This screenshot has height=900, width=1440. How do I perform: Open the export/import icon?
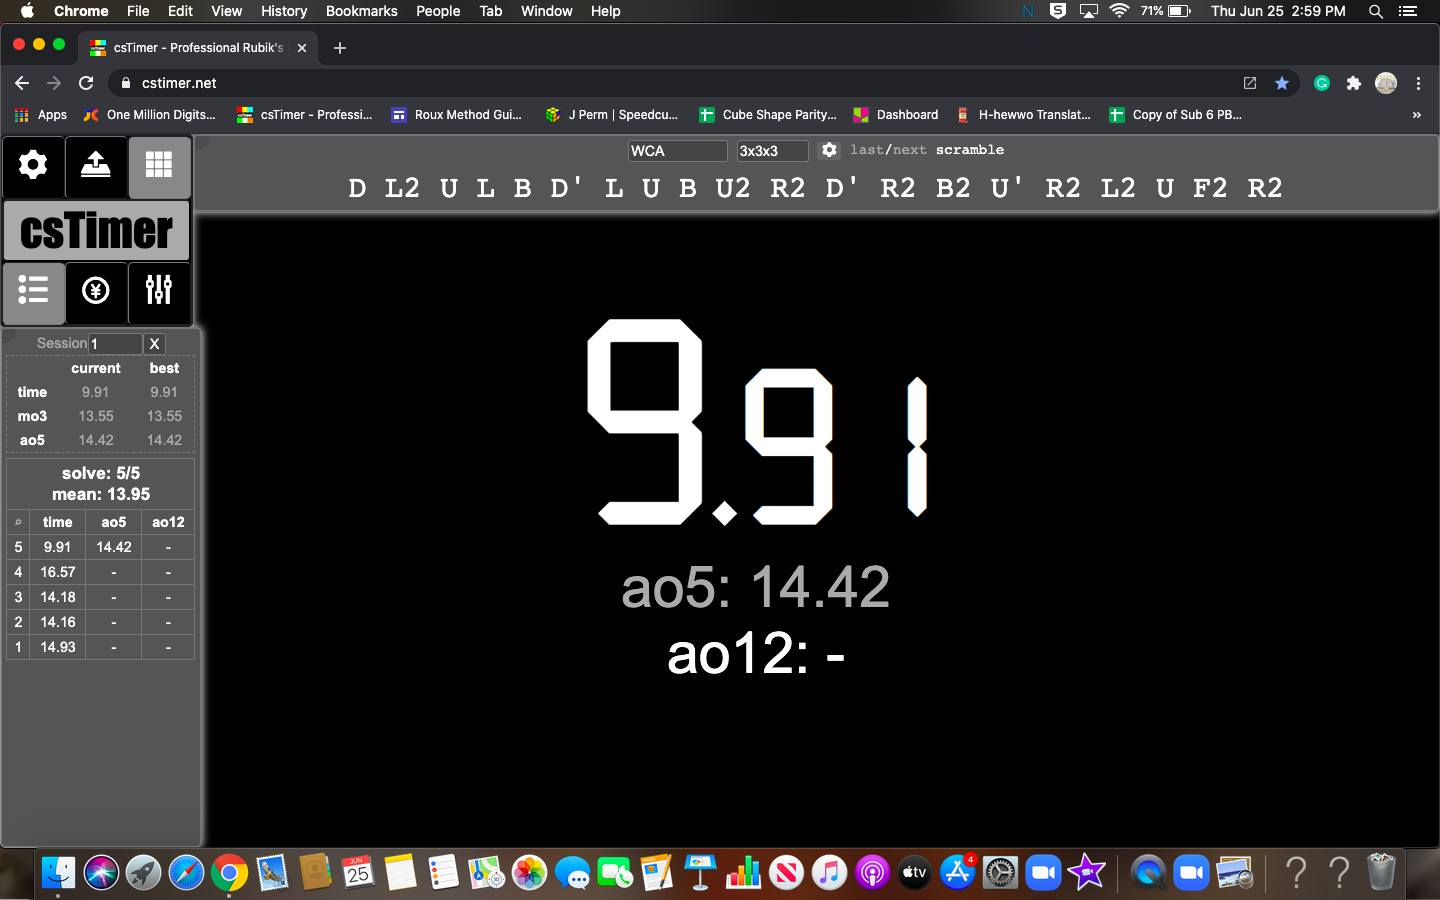(x=96, y=165)
